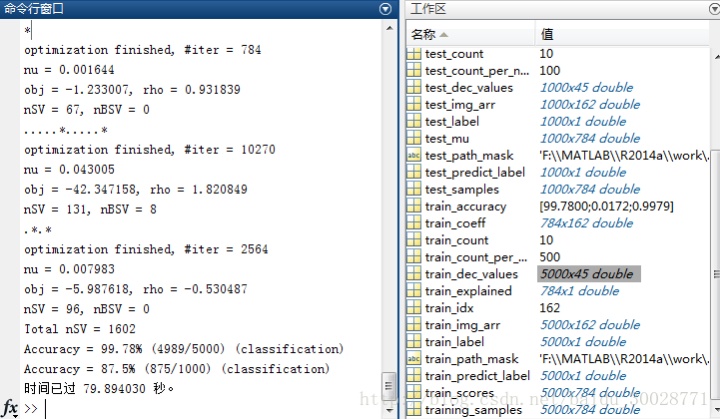This screenshot has width=720, height=419.
Task: Click the train_coeff variable icon
Action: [413, 224]
